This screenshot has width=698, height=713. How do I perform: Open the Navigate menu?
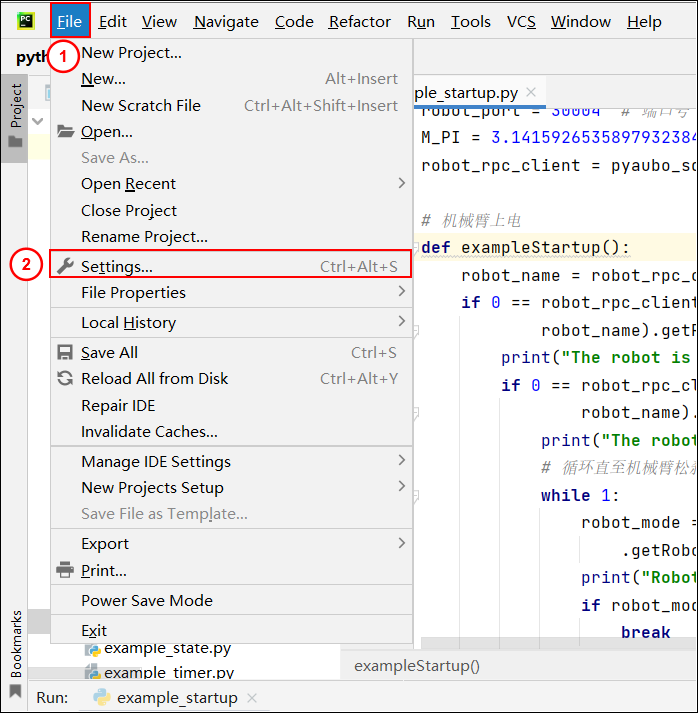[x=226, y=21]
